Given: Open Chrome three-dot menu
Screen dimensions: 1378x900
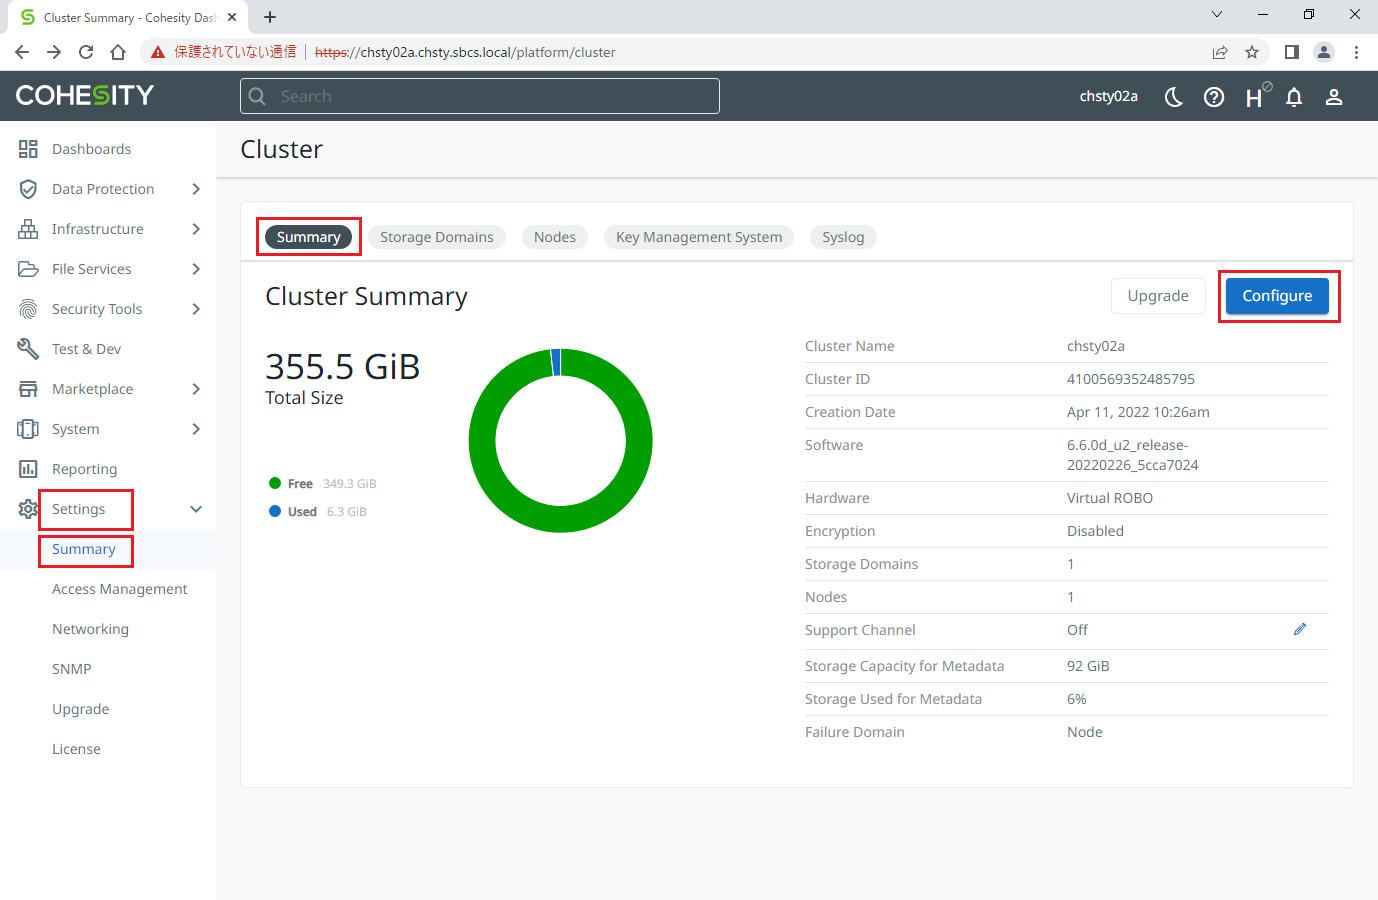Looking at the screenshot, I should click(1356, 52).
